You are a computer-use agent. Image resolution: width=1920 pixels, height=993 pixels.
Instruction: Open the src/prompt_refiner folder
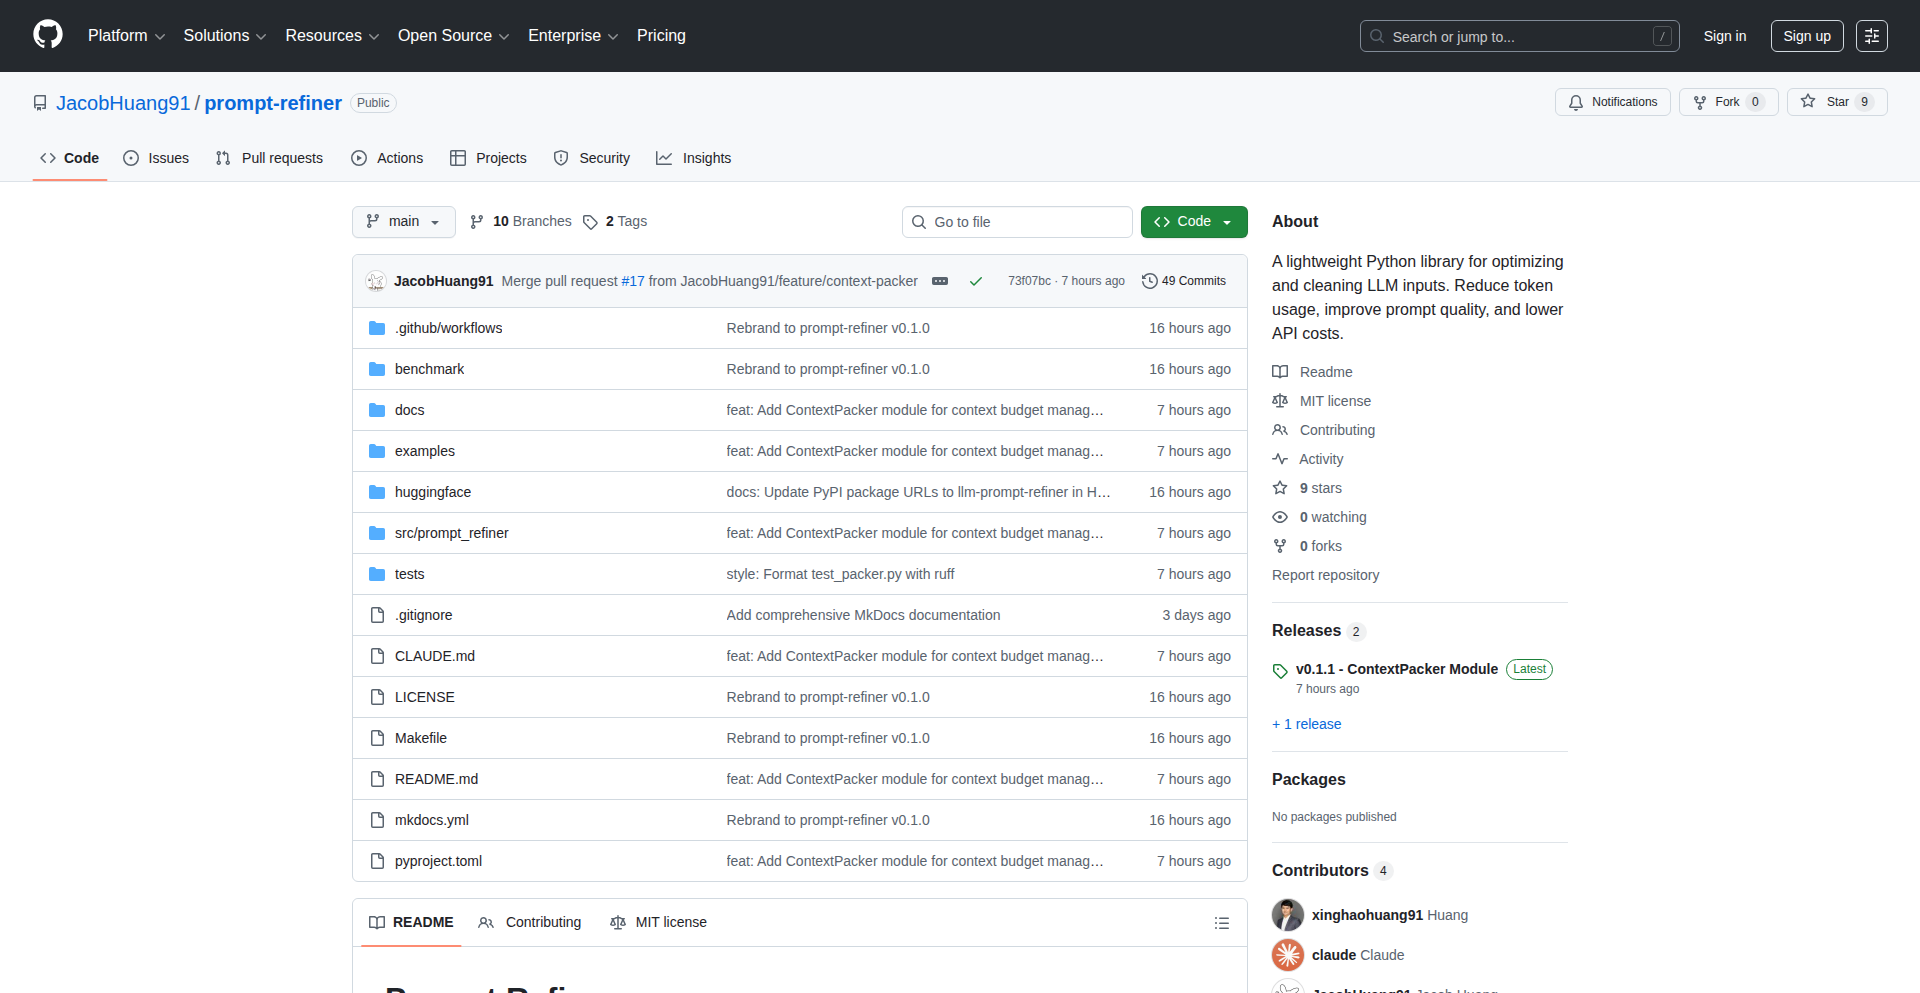coord(451,533)
